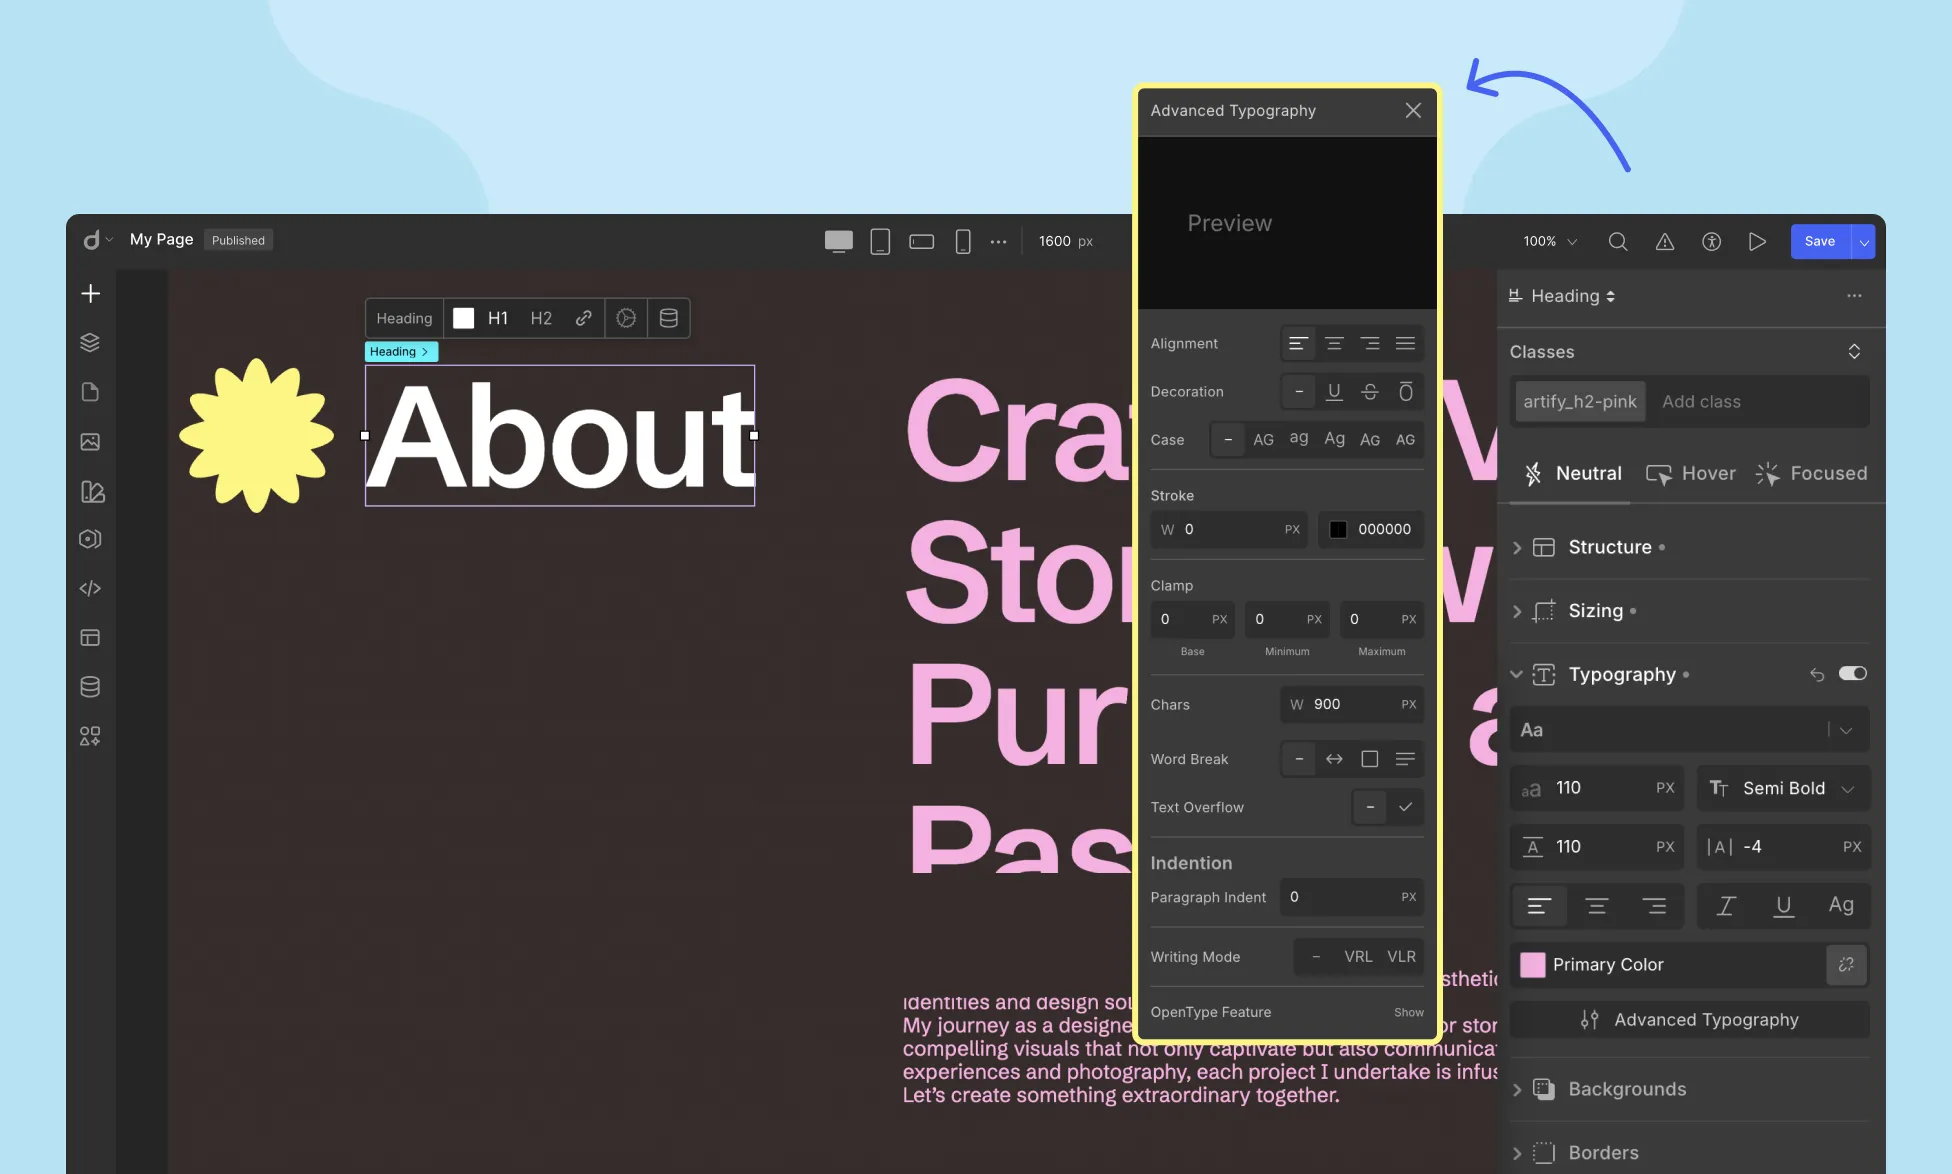The width and height of the screenshot is (1952, 1174).
Task: Click the white color swatch in heading toolbar
Action: coord(463,318)
